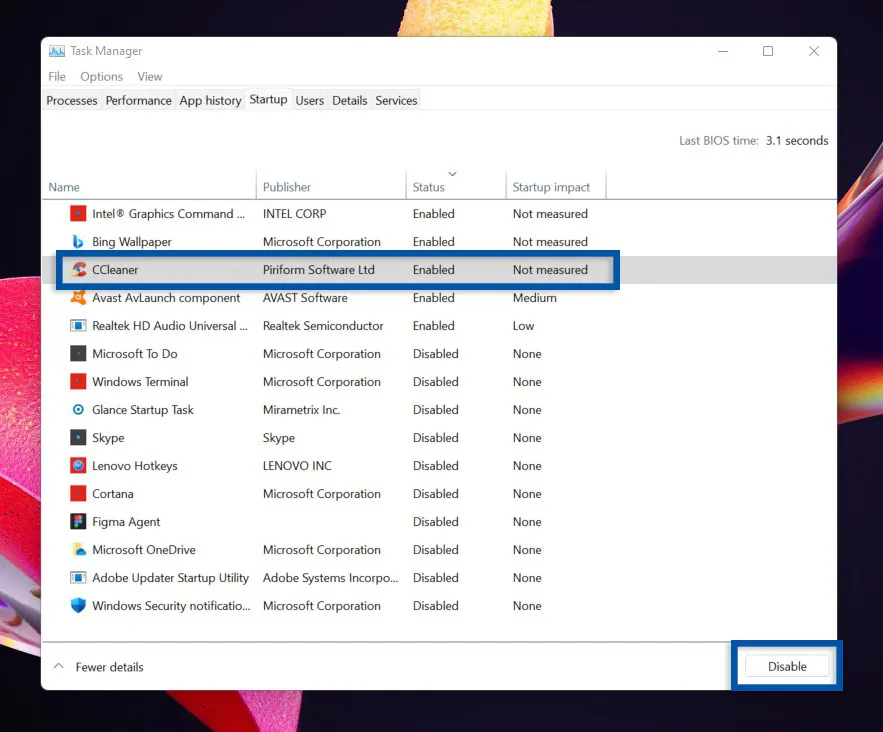Click the CCleaner icon
Image resolution: width=883 pixels, height=732 pixels.
(77, 270)
